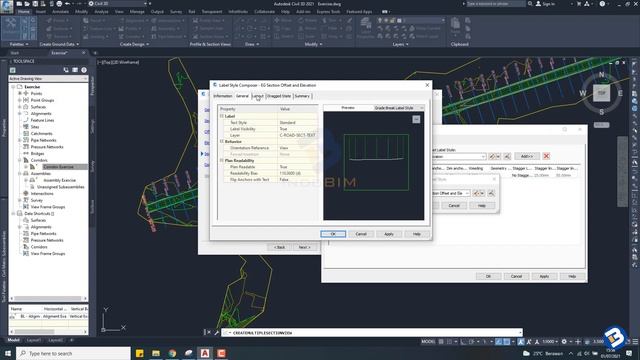640x360 pixels.
Task: Open the Grade Break Label Style preview dropdown
Action: coord(398,108)
